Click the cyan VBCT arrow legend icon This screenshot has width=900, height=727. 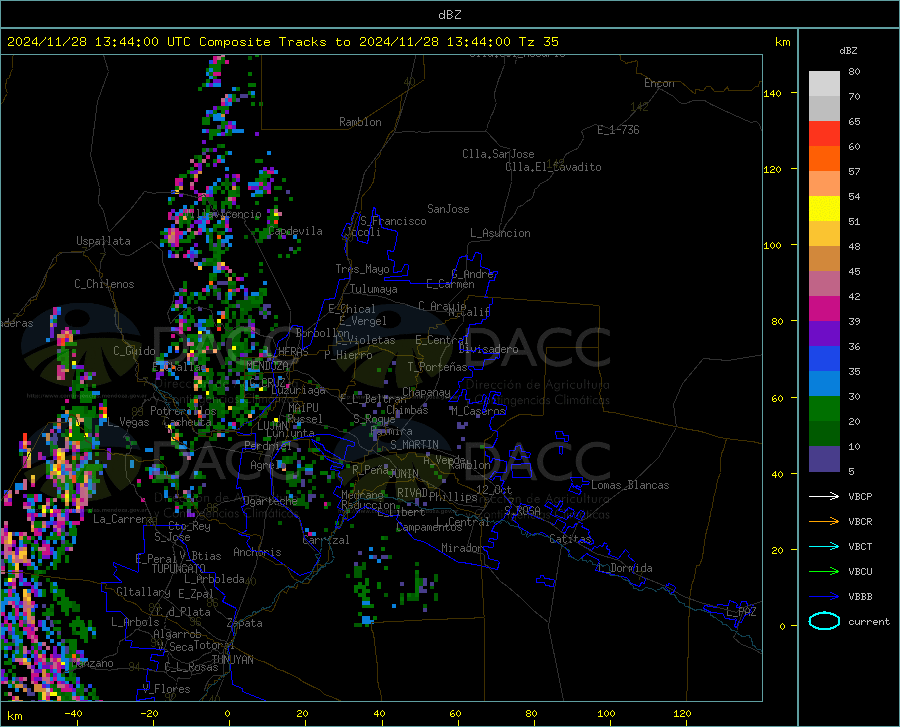click(824, 546)
